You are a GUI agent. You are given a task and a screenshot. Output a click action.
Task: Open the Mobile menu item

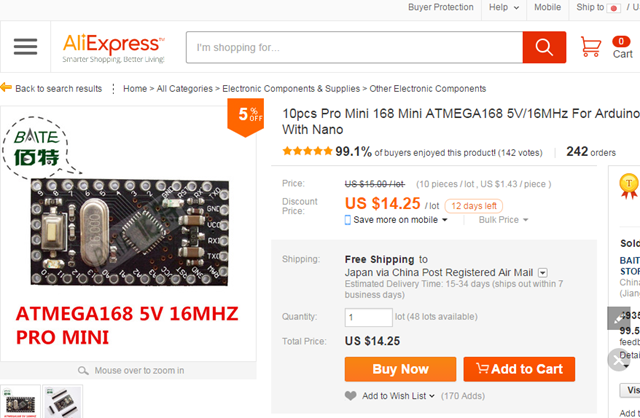(x=547, y=7)
